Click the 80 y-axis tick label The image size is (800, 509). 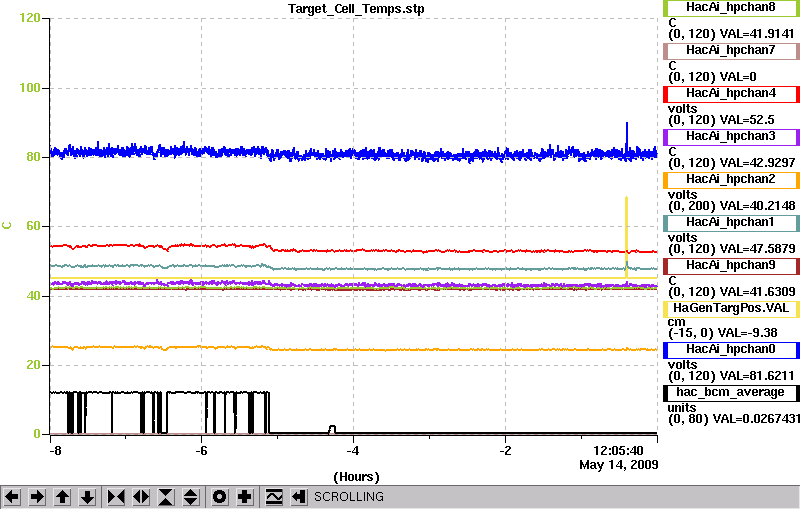pyautogui.click(x=33, y=157)
